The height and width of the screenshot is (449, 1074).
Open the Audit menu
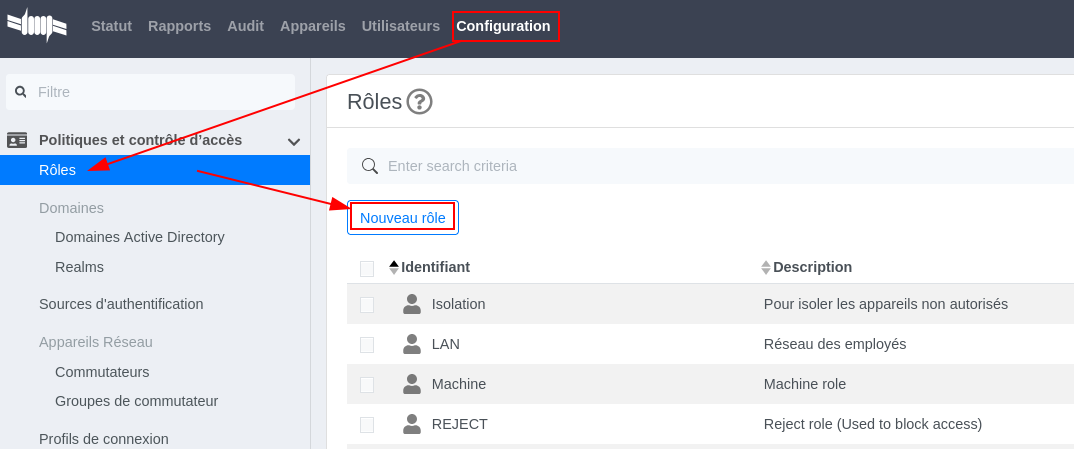click(246, 26)
